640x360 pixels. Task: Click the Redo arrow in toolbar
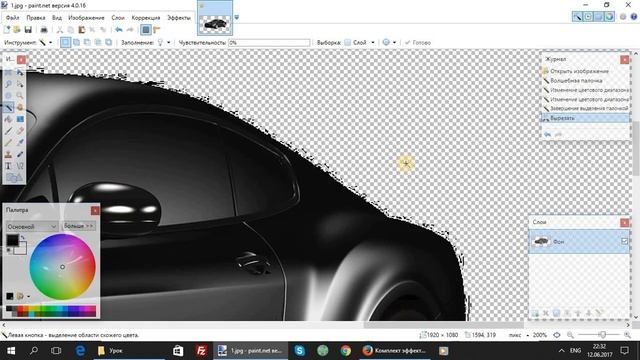pos(130,30)
